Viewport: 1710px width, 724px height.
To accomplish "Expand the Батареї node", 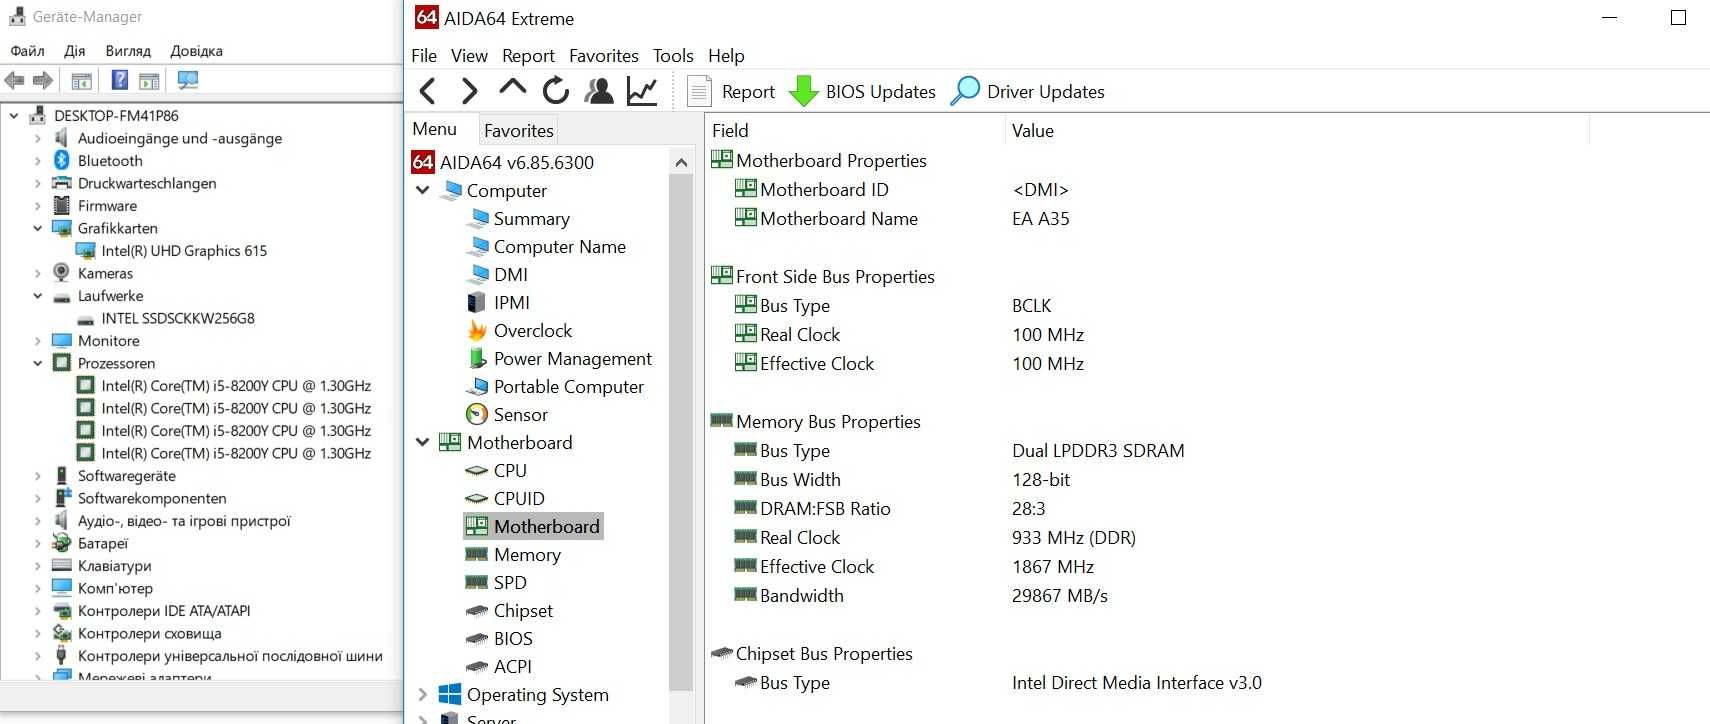I will pos(38,543).
